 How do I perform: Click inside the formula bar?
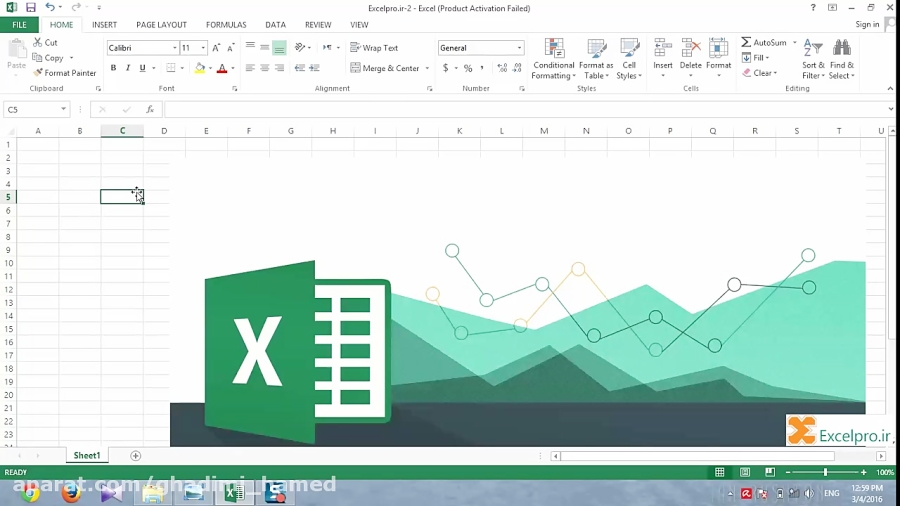(525, 109)
